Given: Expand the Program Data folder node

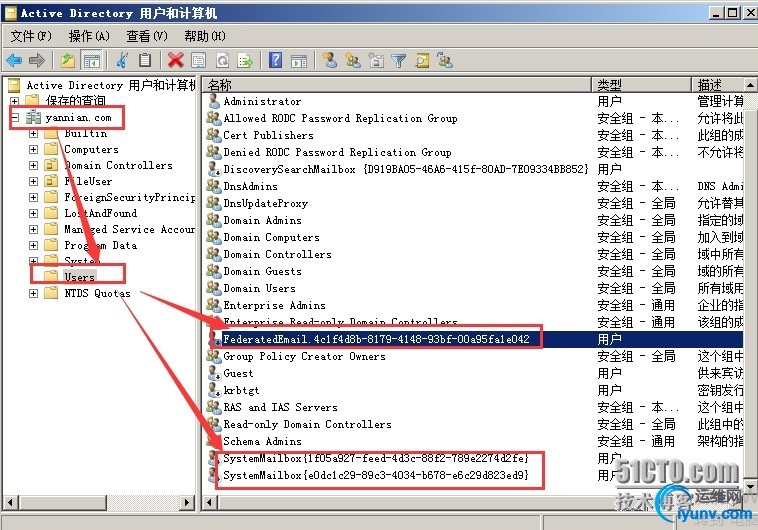Looking at the screenshot, I should coord(33,245).
